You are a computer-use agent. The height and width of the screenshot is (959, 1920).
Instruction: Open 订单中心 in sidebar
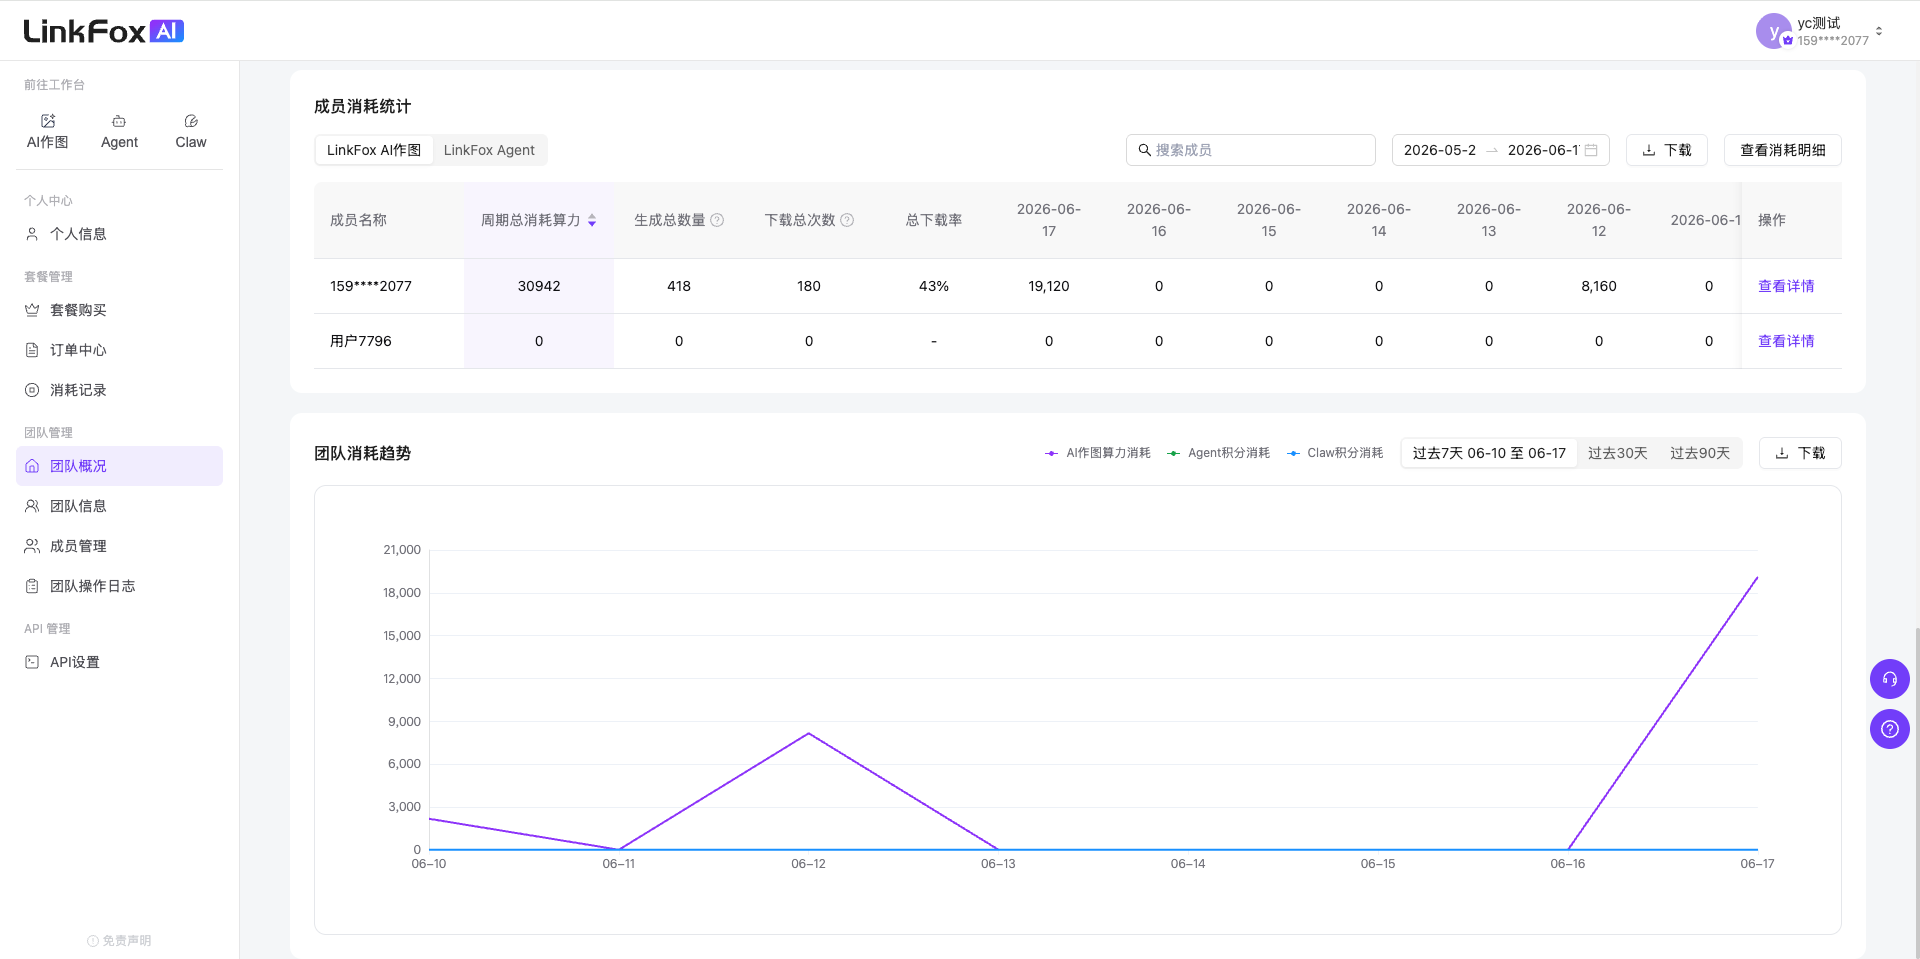point(119,350)
